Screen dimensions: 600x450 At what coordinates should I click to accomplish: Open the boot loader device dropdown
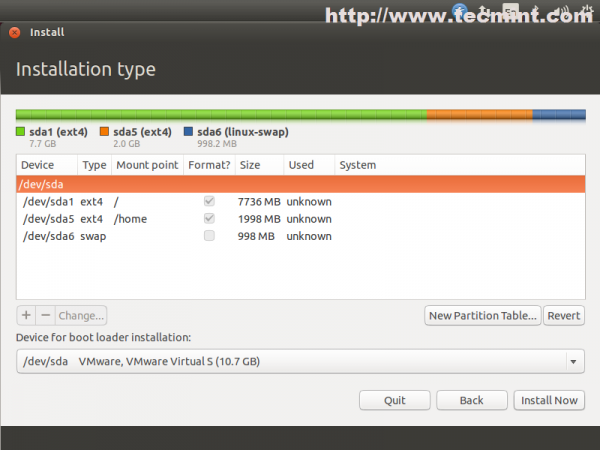coord(300,361)
